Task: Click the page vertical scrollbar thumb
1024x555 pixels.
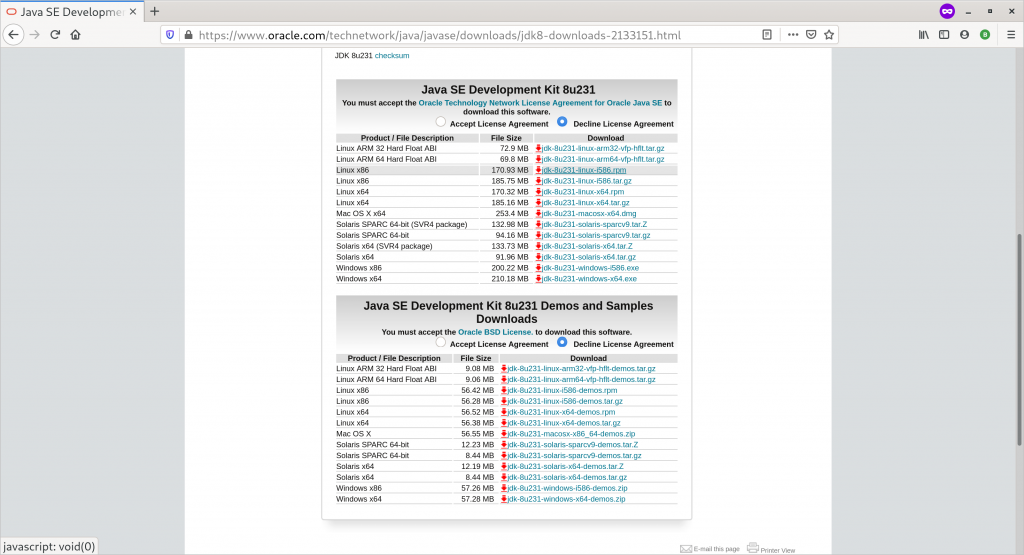Action: [x=1019, y=340]
